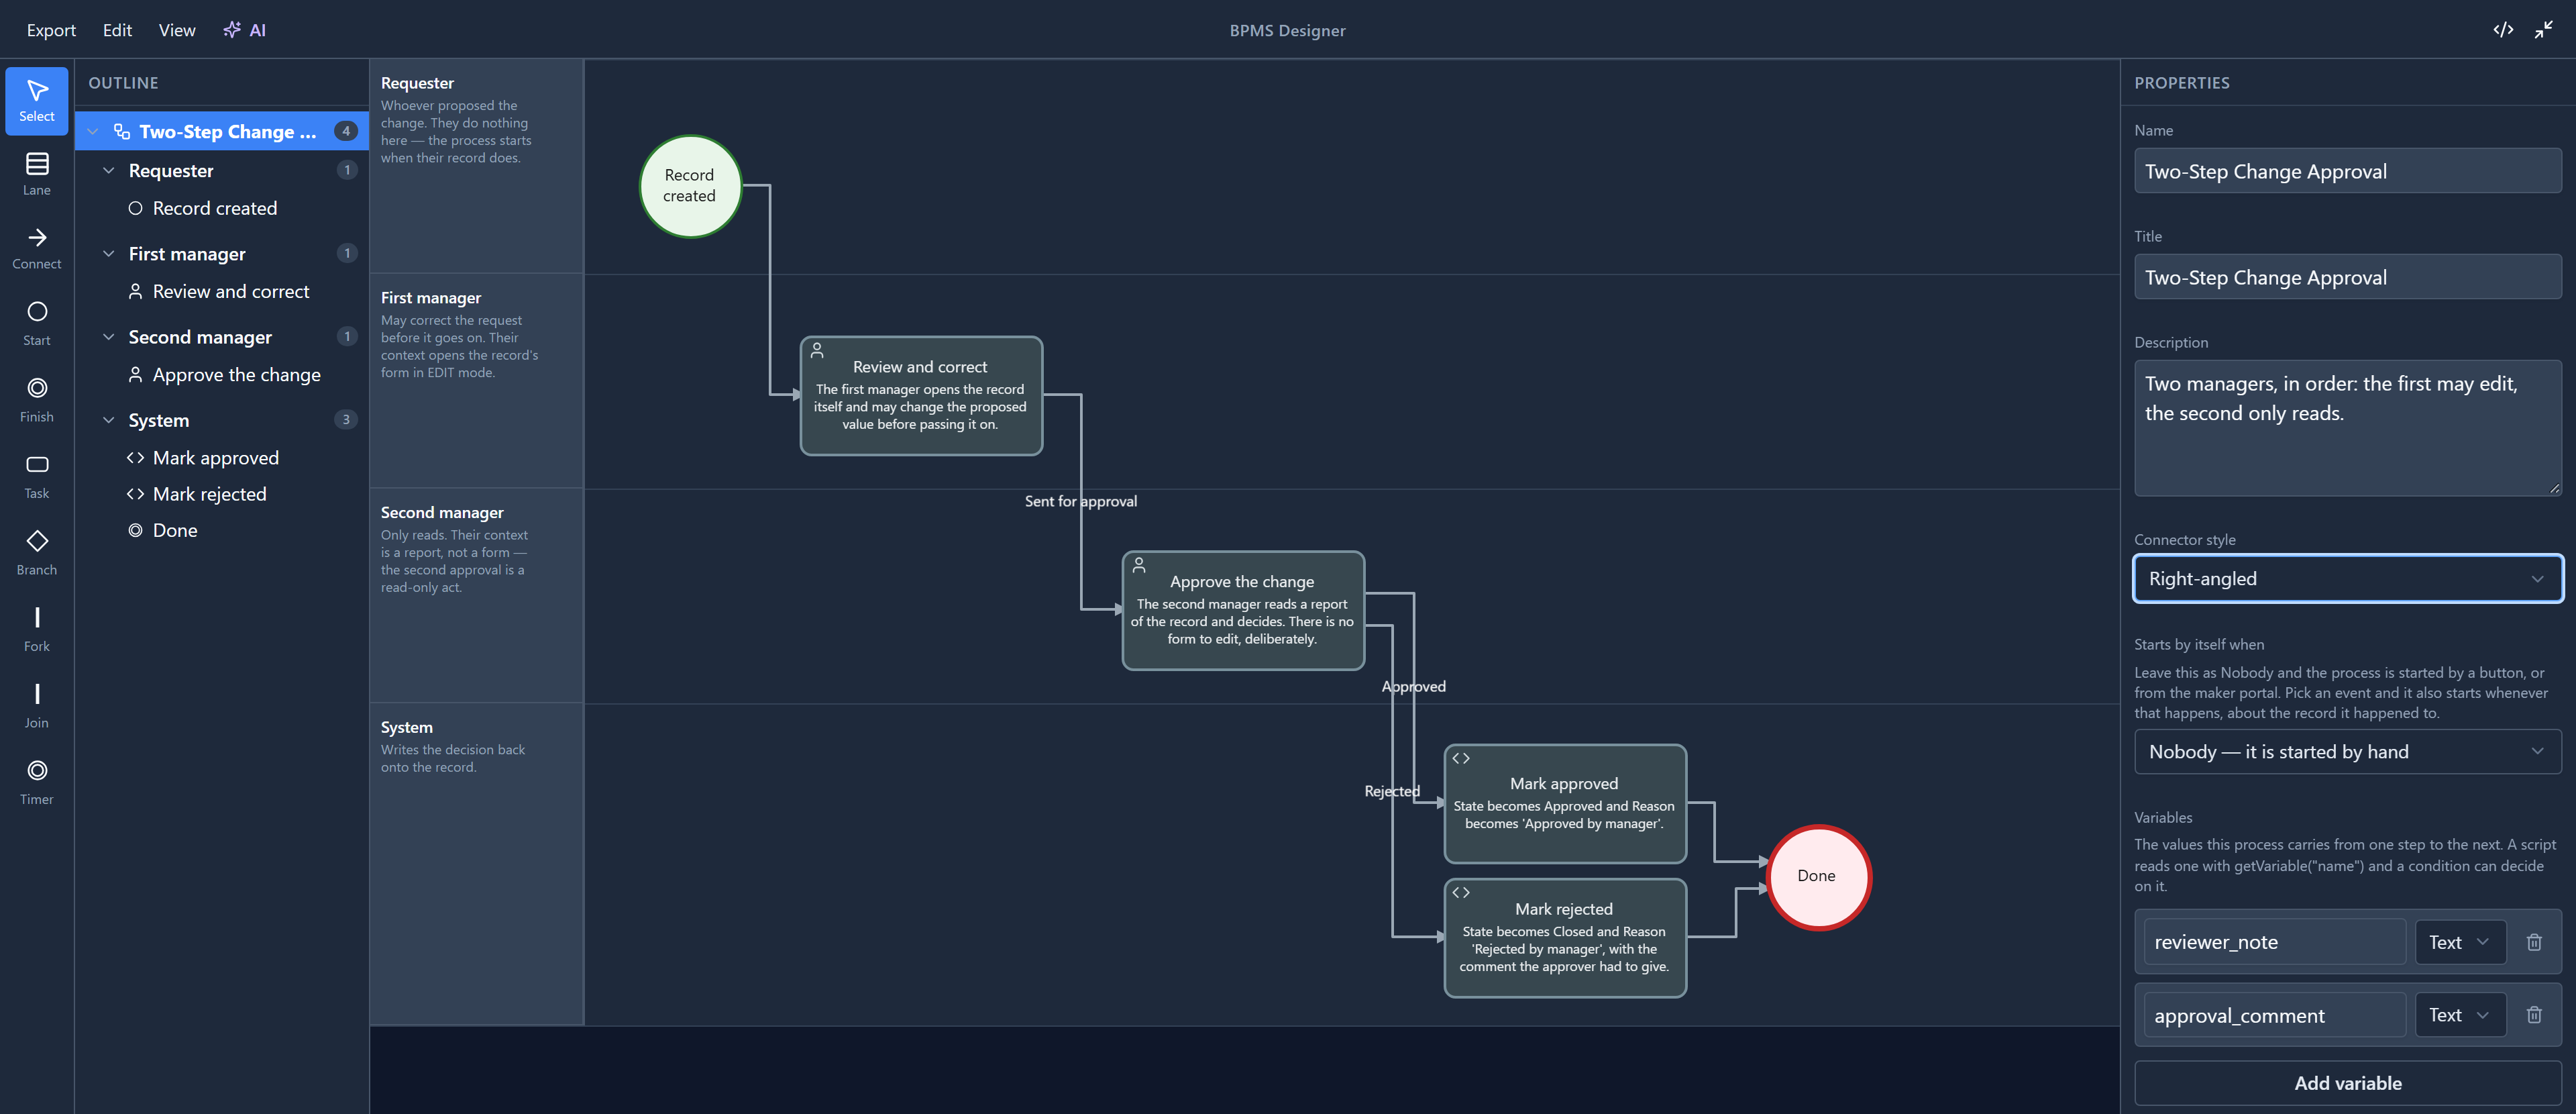Select the Record created start node
Viewport: 2576px width, 1114px height.
click(690, 186)
